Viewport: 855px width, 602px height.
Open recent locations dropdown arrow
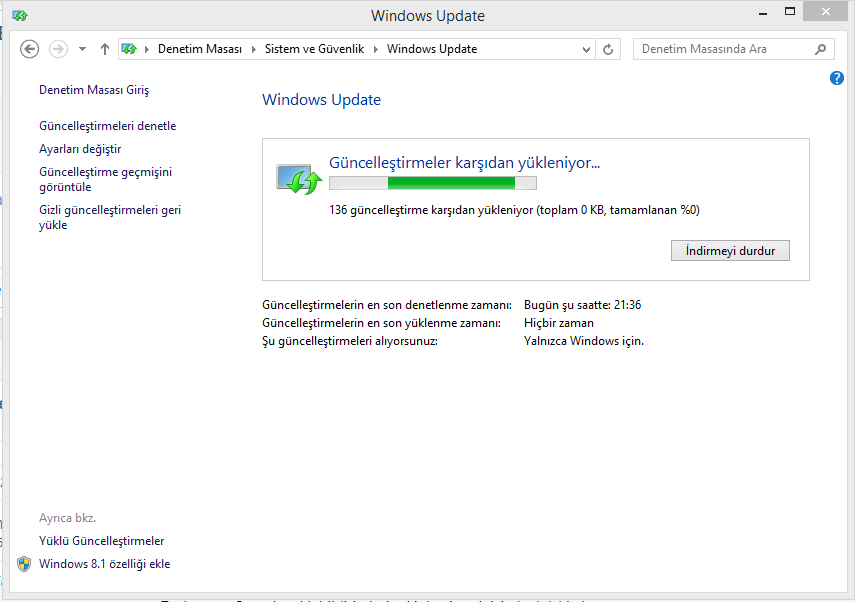(82, 49)
